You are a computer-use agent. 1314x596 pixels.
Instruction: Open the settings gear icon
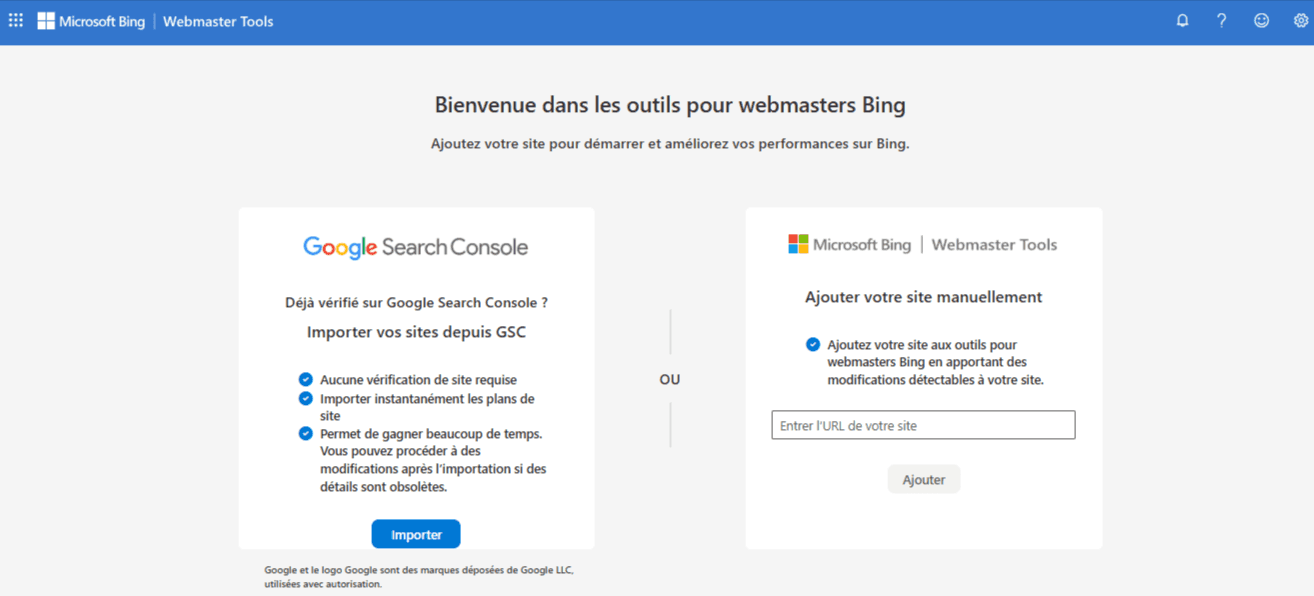1301,20
